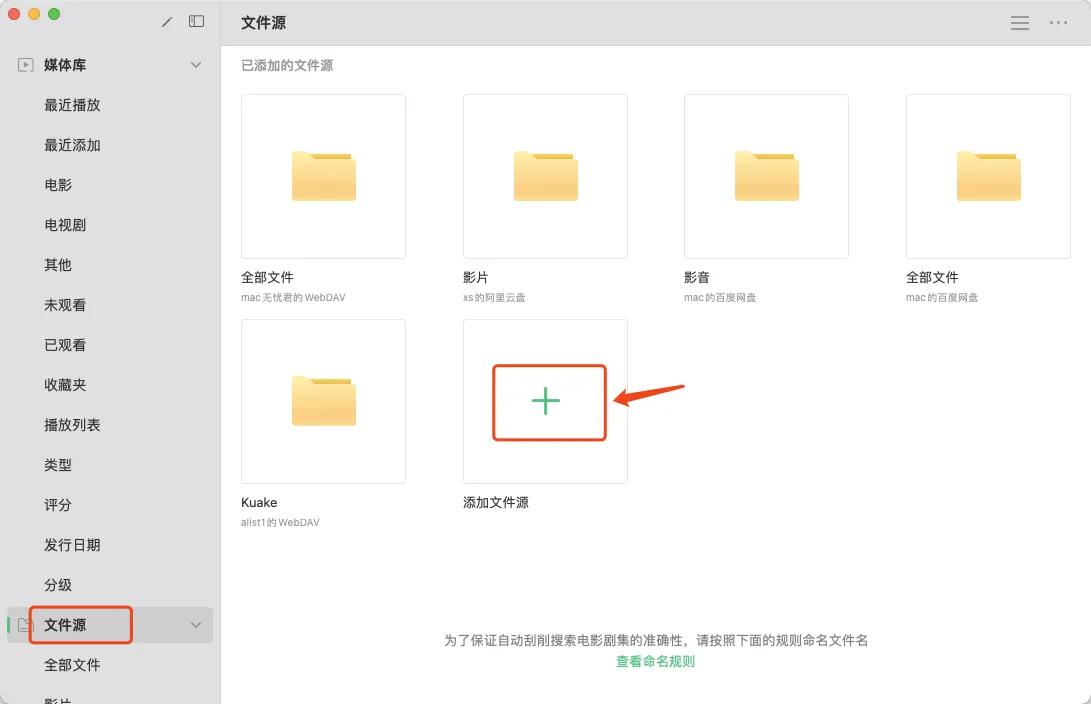The image size is (1091, 704).
Task: Click the 查看命名规则 link
Action: (x=655, y=661)
